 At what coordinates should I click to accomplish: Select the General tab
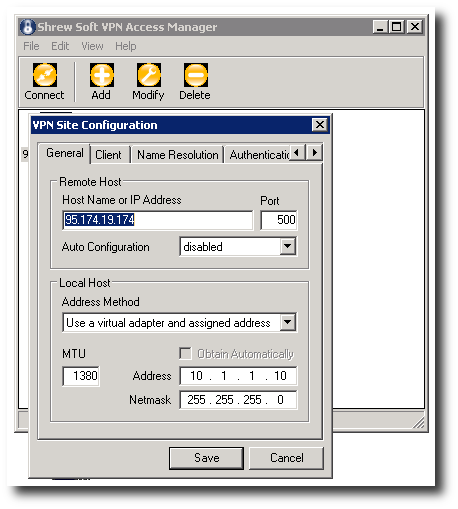[x=65, y=153]
